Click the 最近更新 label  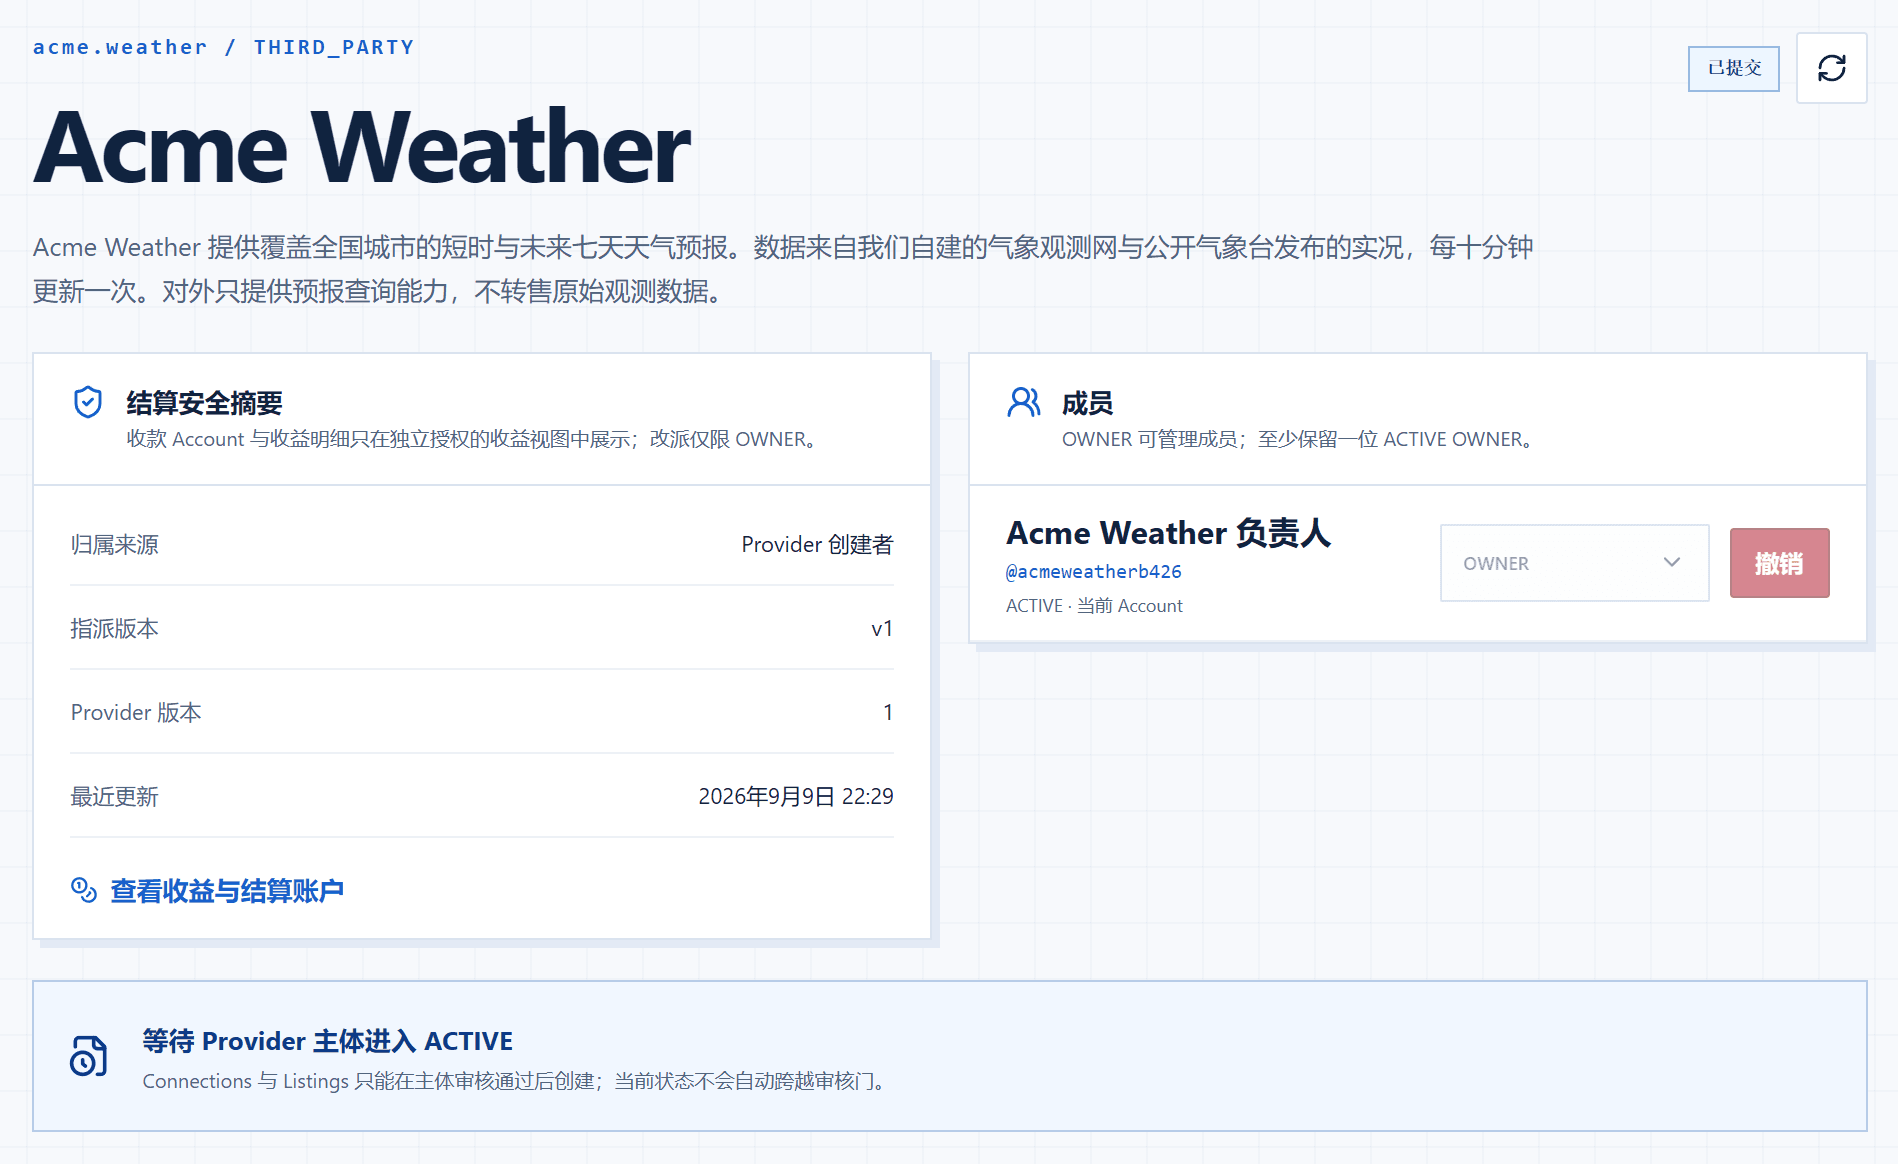pyautogui.click(x=114, y=796)
